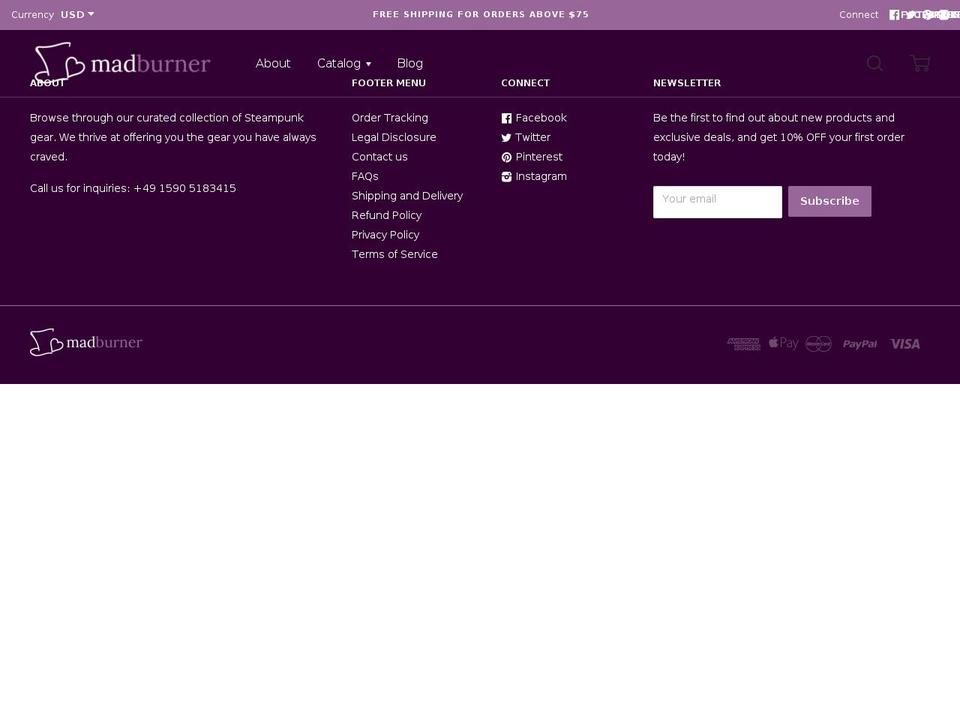
Task: Open the Legal Disclosure link
Action: point(394,137)
